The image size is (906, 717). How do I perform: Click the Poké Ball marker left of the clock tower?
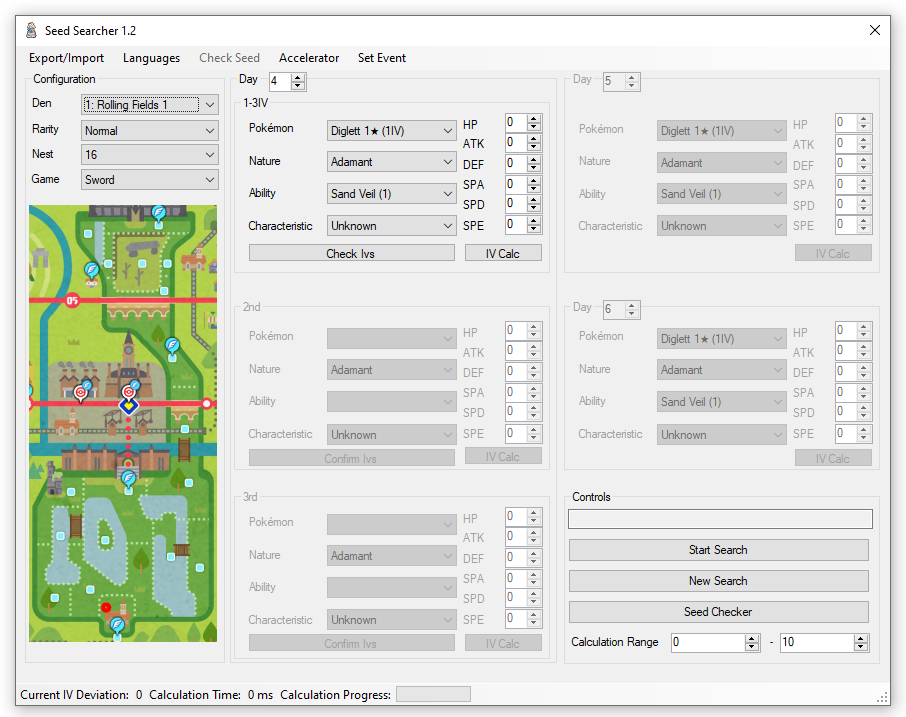81,393
